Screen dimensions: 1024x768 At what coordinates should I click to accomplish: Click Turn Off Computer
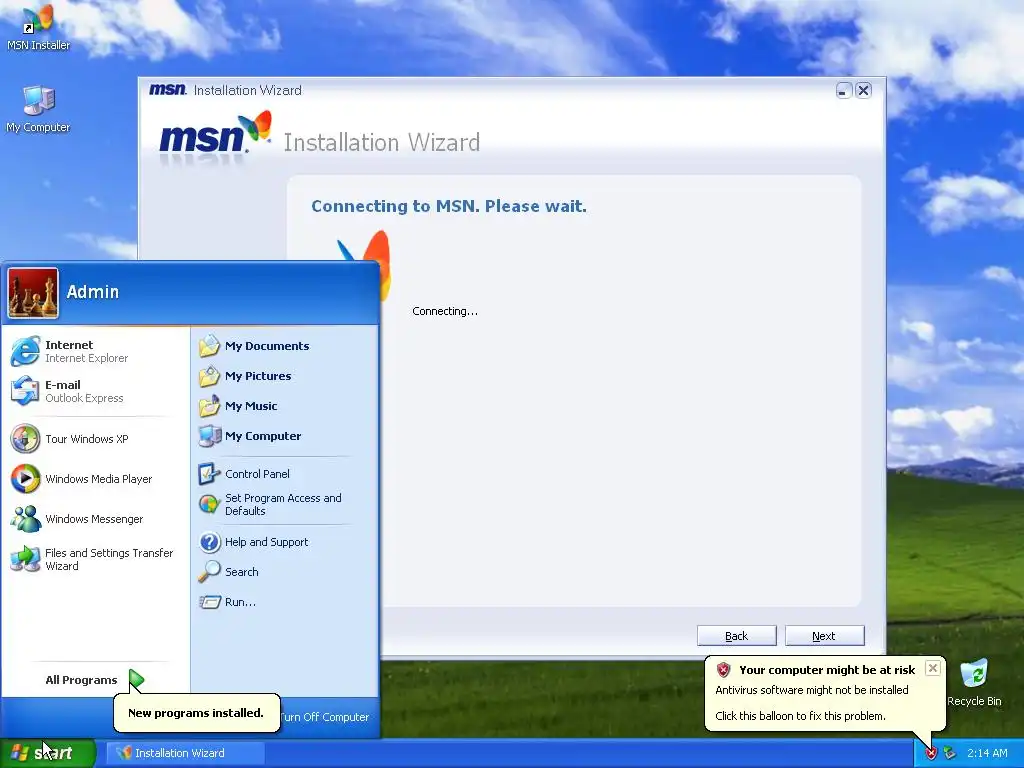tap(325, 717)
